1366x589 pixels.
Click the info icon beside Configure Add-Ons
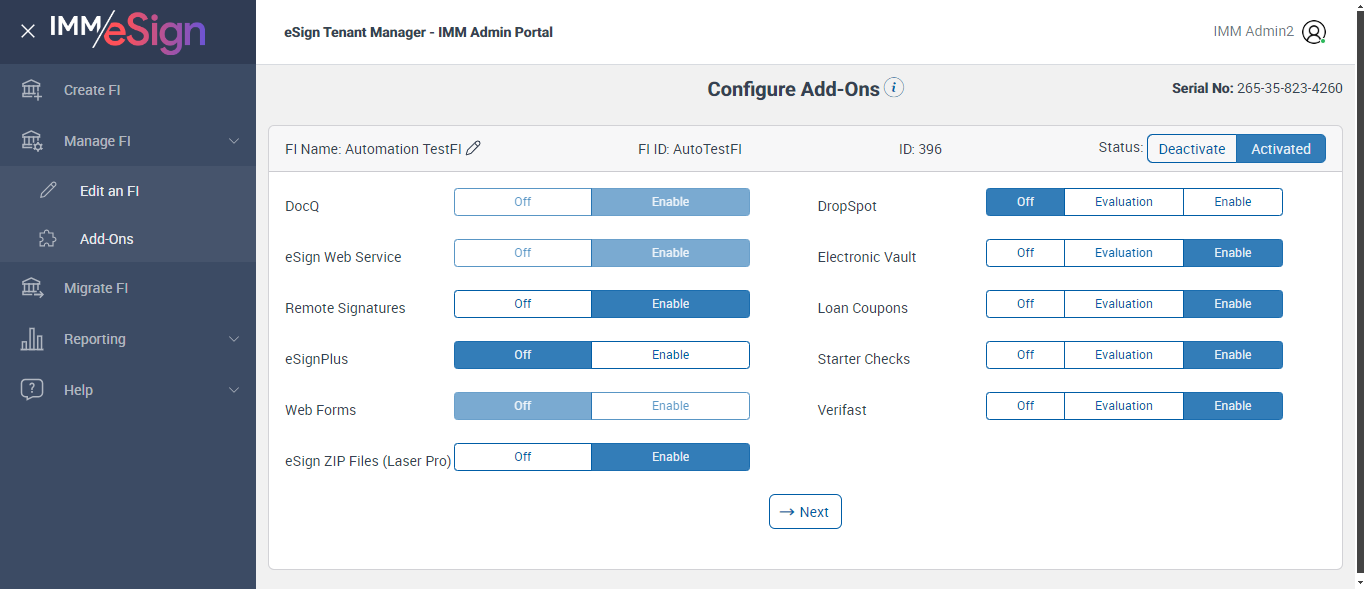click(894, 88)
